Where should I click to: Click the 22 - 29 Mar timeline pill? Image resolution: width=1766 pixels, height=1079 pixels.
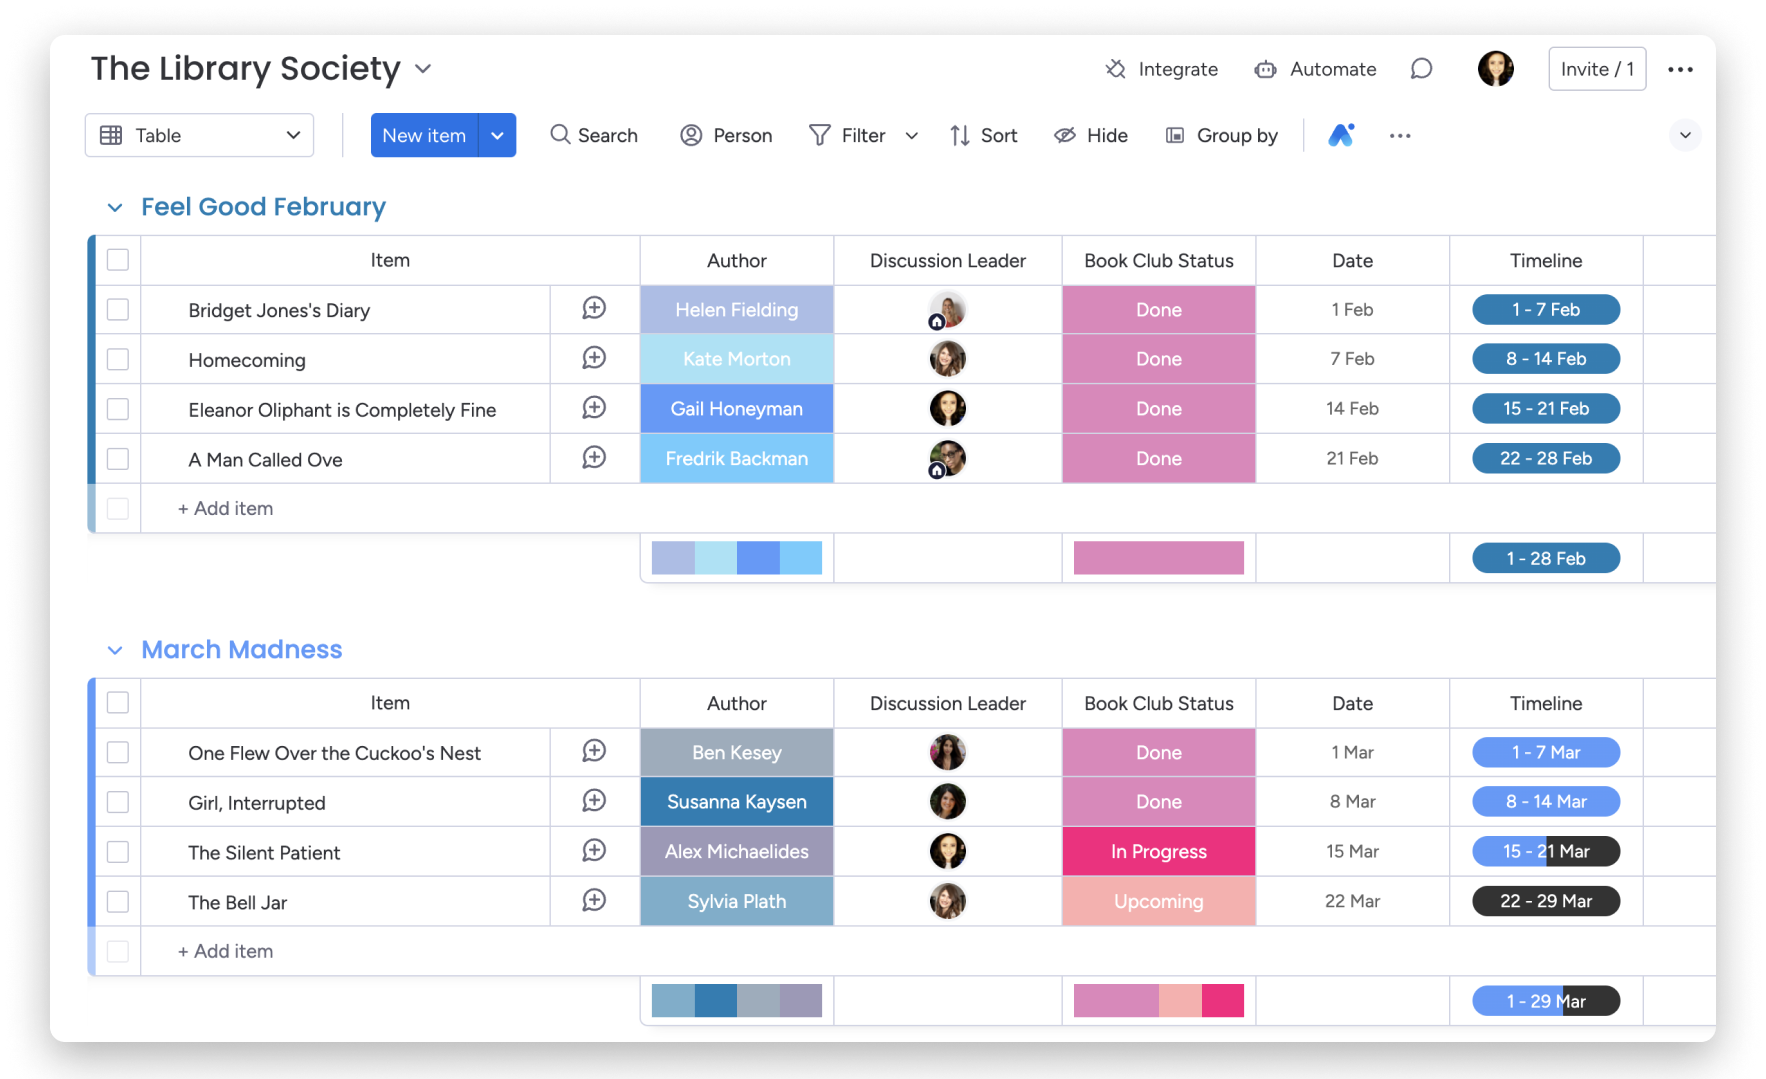1545,901
